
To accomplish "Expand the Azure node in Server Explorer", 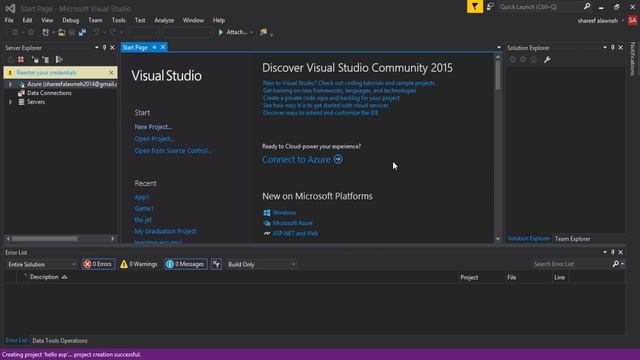I will pyautogui.click(x=10, y=84).
